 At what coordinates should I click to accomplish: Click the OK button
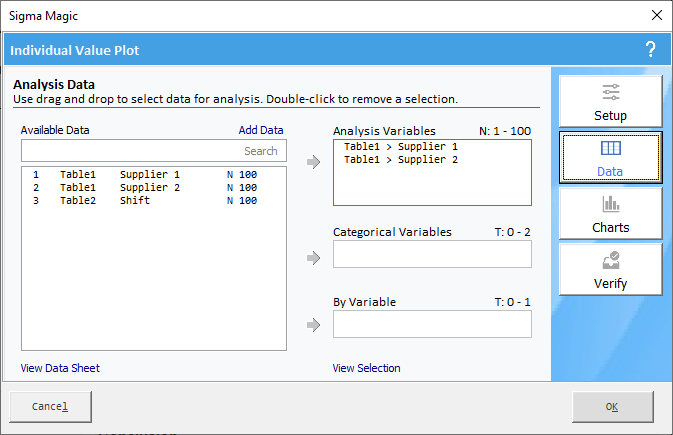613,407
